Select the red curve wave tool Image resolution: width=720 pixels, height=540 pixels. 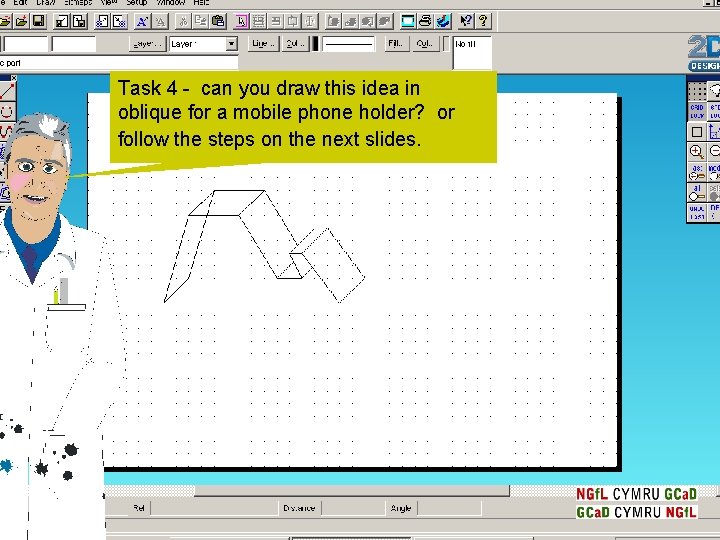pos(6,131)
